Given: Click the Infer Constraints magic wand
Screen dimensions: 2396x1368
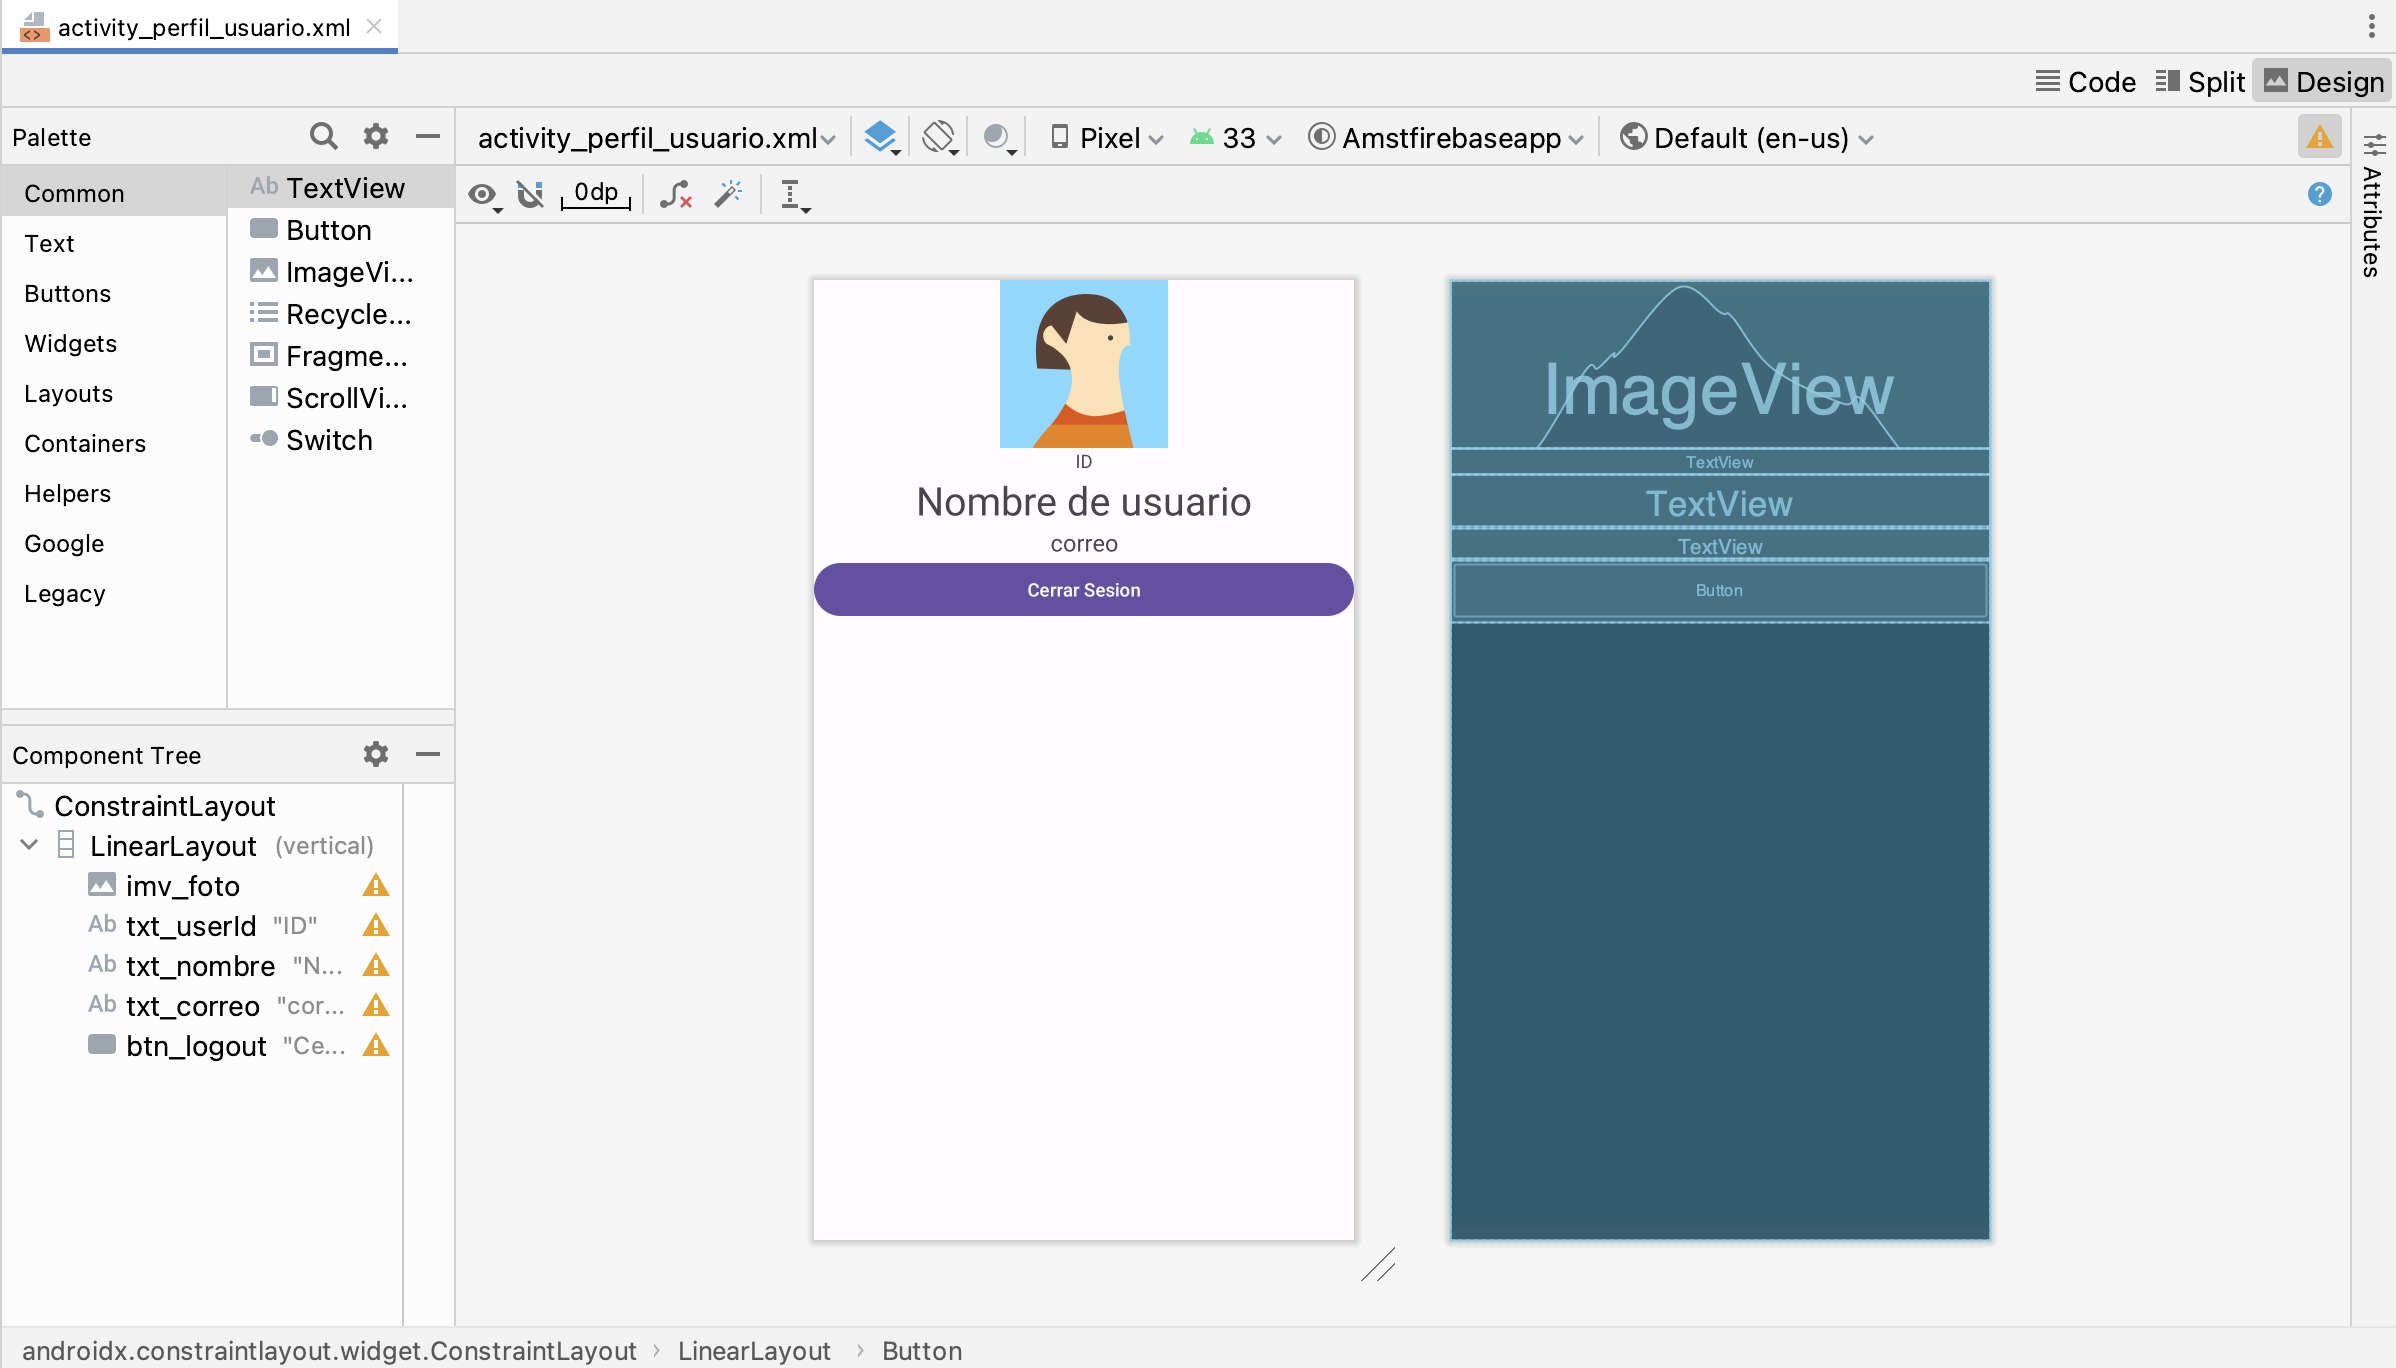Looking at the screenshot, I should [729, 193].
